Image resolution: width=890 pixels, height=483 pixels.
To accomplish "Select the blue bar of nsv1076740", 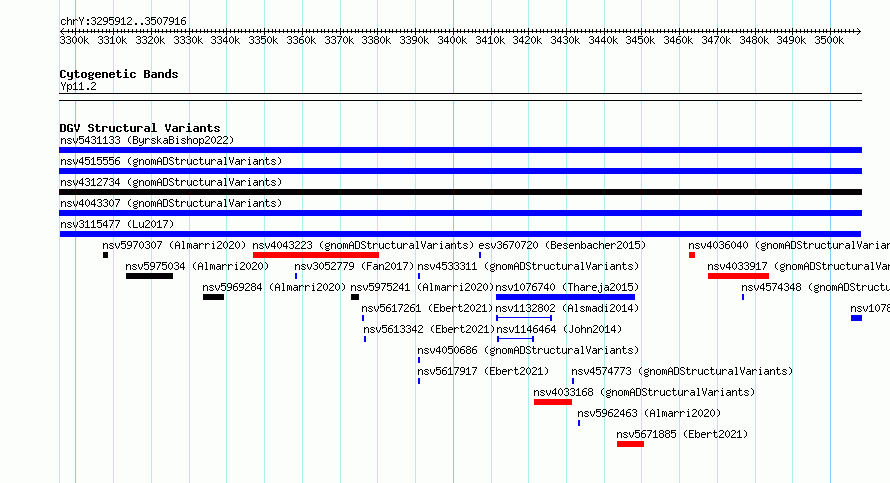I will click(x=565, y=297).
